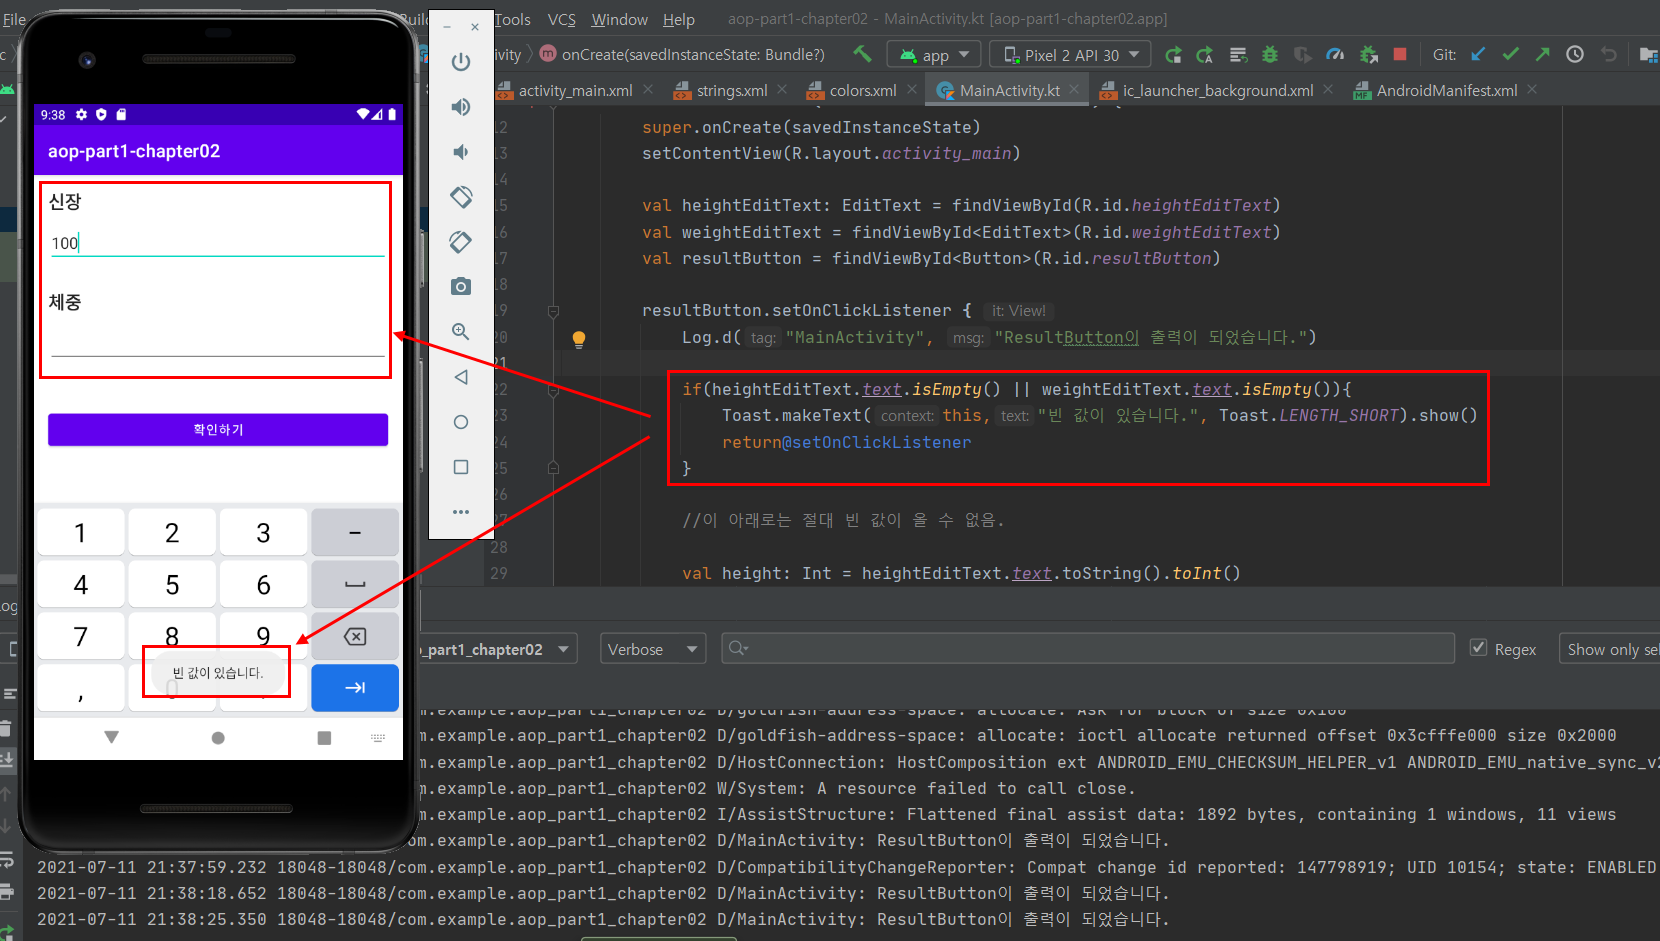The width and height of the screenshot is (1660, 941).
Task: Click emulator back triangle icon
Action: (x=461, y=377)
